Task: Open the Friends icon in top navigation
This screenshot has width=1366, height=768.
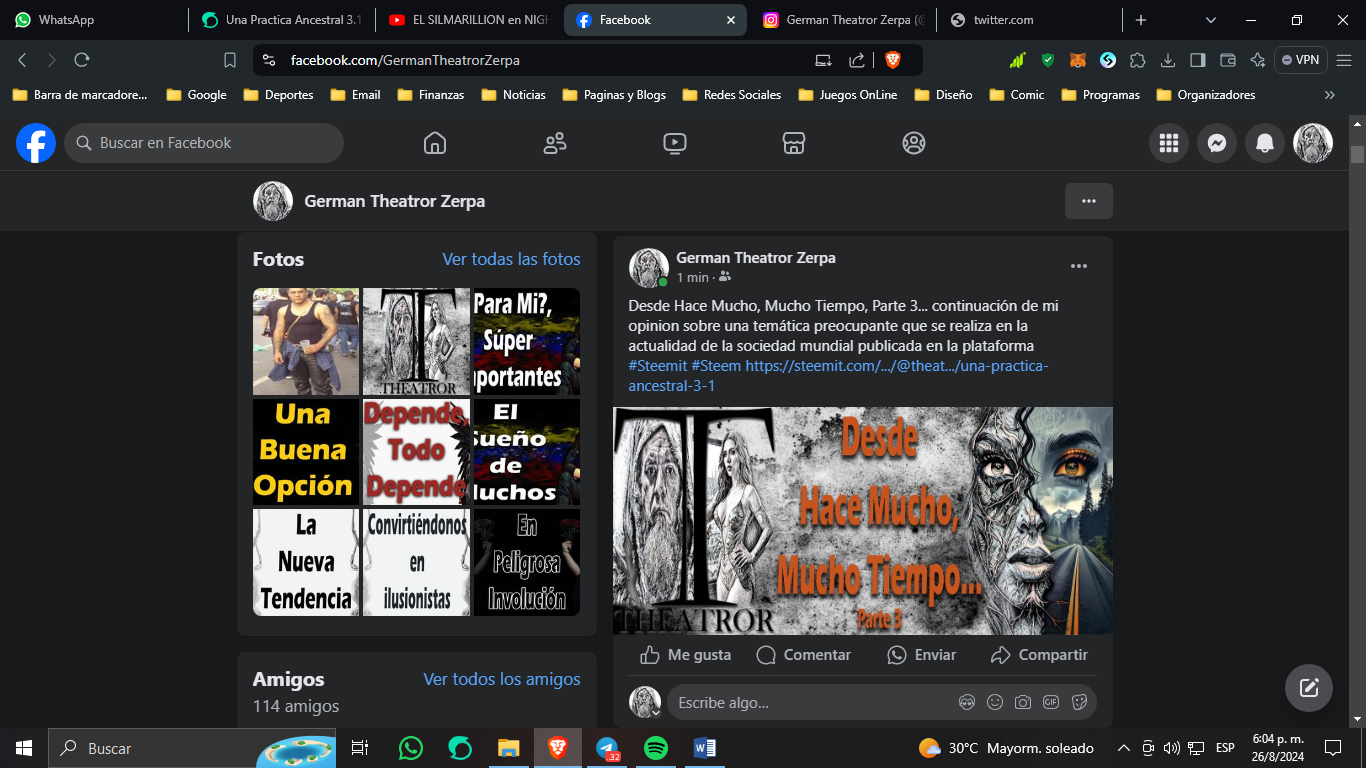Action: click(x=555, y=143)
